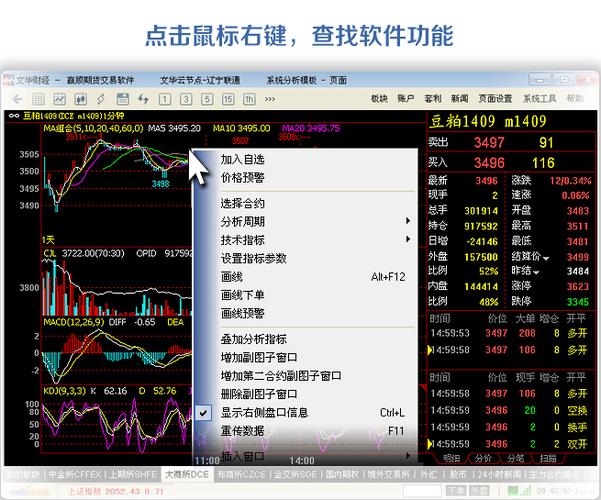Select the 中金所CFFEX exchange tab

[75, 475]
